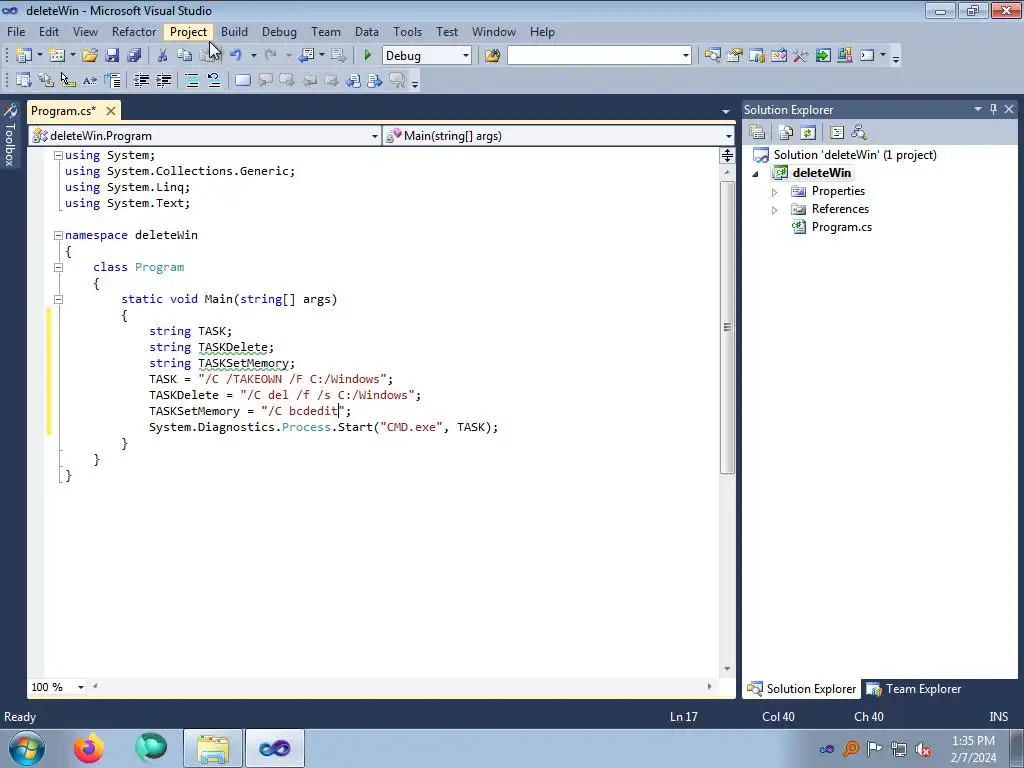Toggle a bookmark on the current line
Screen dimensions: 1024x768
tap(242, 80)
